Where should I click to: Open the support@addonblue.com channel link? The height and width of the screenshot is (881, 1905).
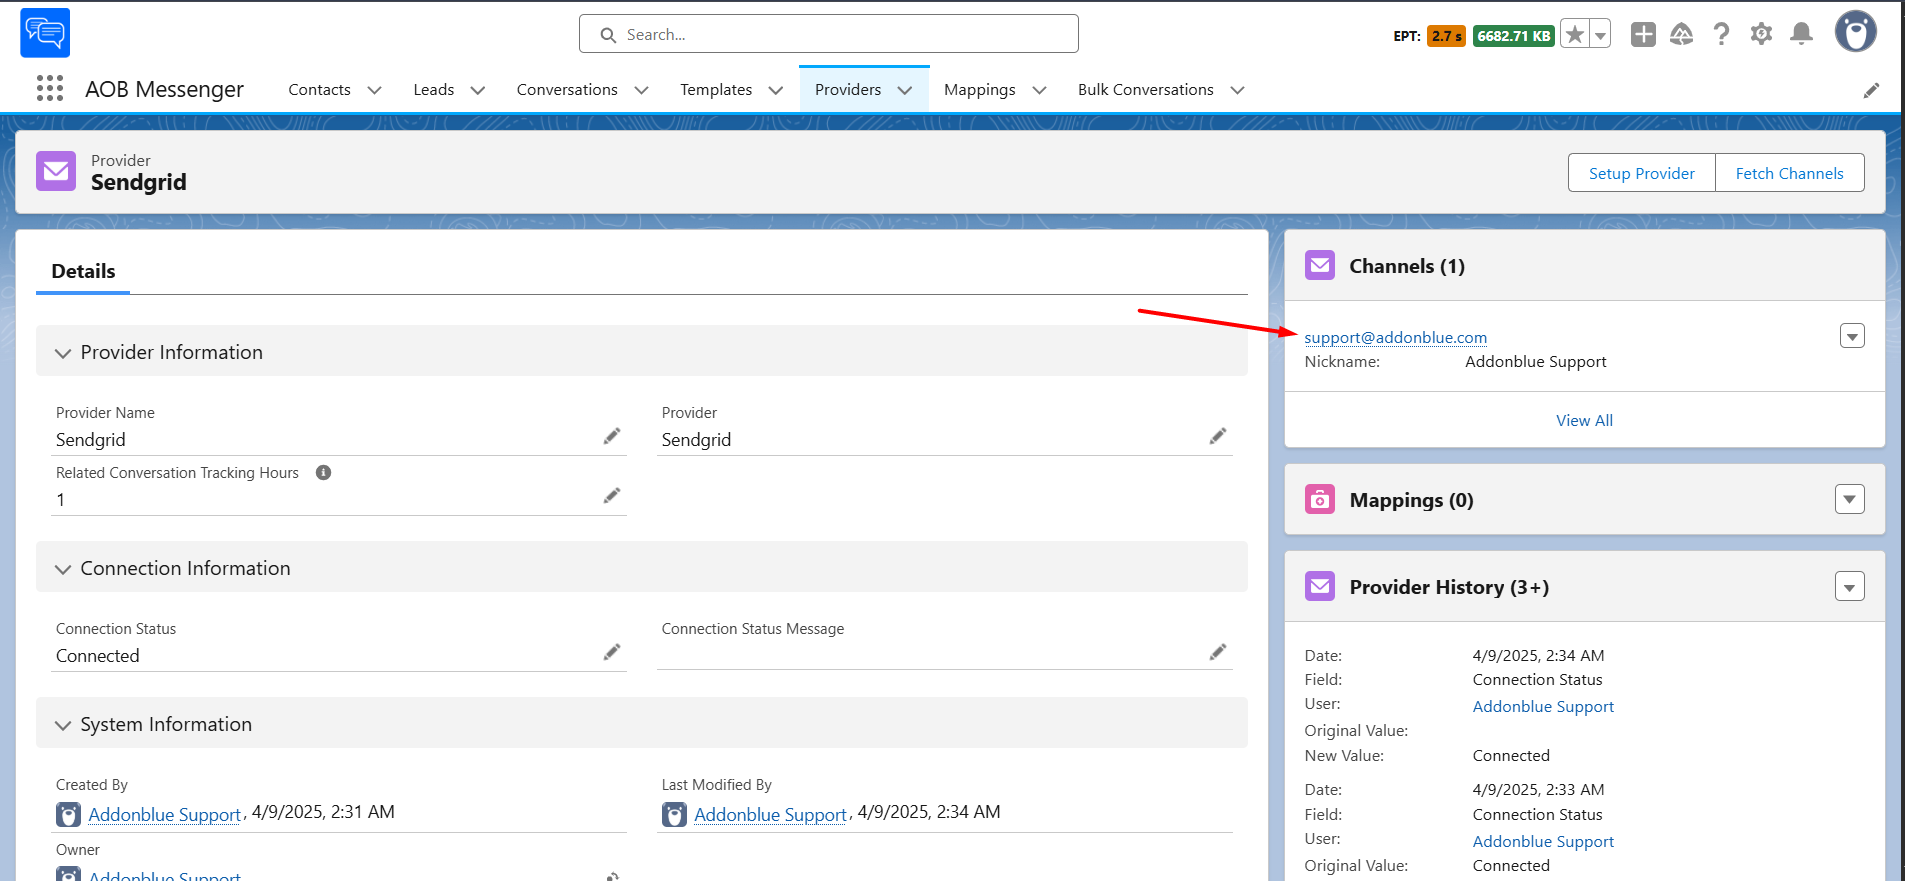click(x=1395, y=338)
